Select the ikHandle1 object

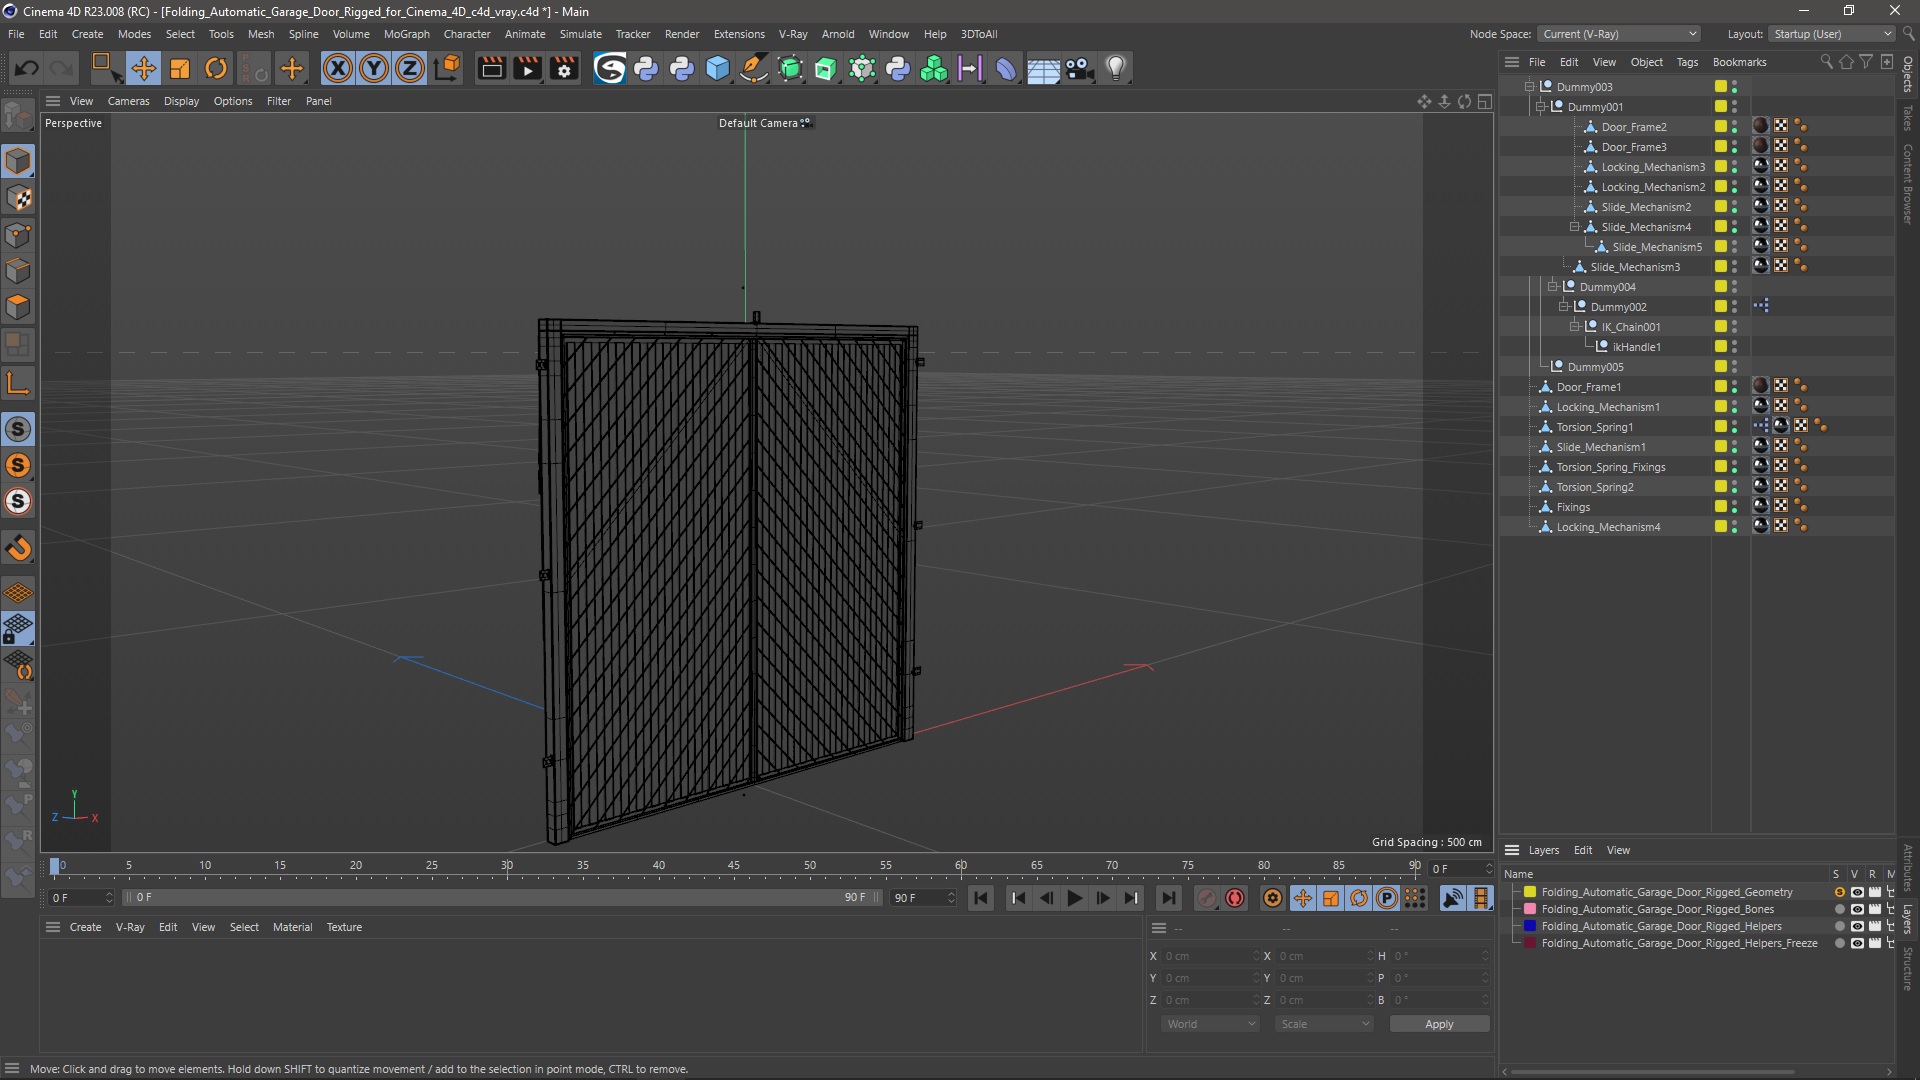click(x=1636, y=347)
